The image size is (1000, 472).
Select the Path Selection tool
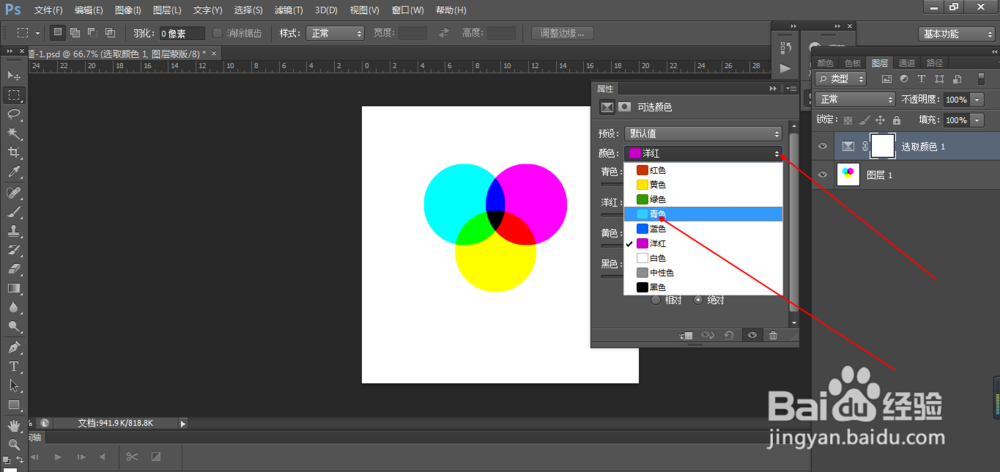click(13, 386)
